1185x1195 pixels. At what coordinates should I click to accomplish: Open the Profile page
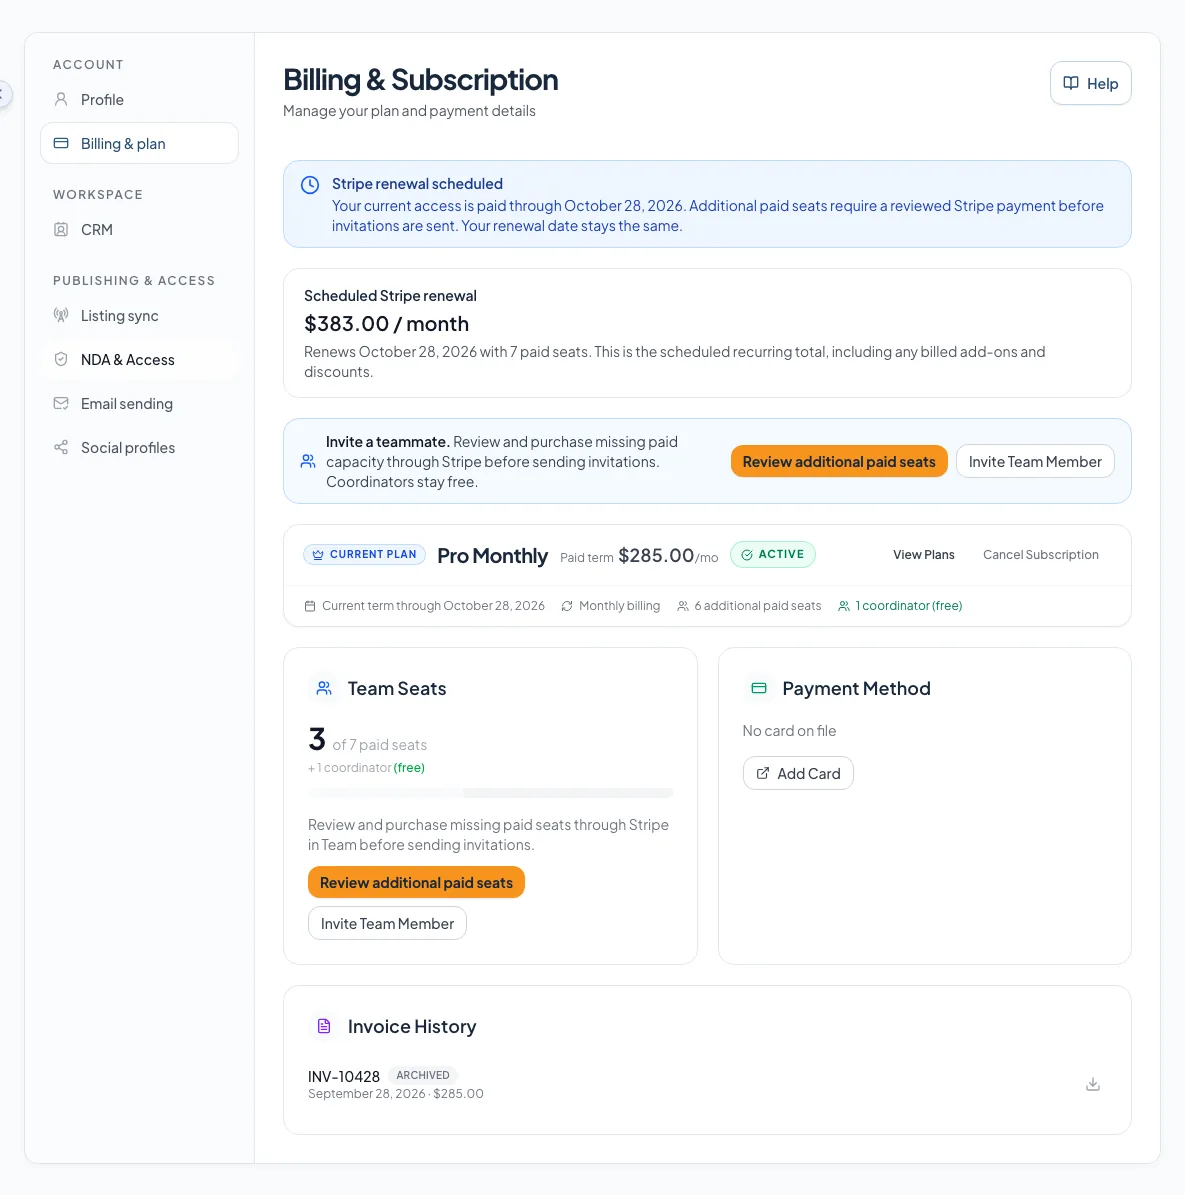point(139,100)
